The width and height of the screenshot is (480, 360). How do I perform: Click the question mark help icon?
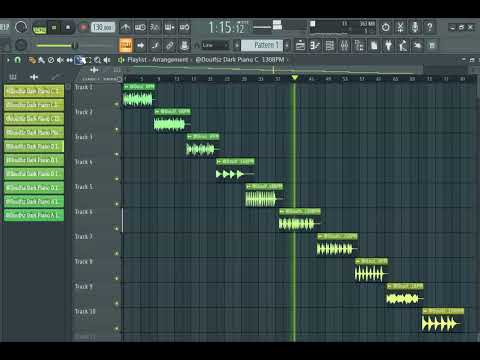click(x=430, y=27)
